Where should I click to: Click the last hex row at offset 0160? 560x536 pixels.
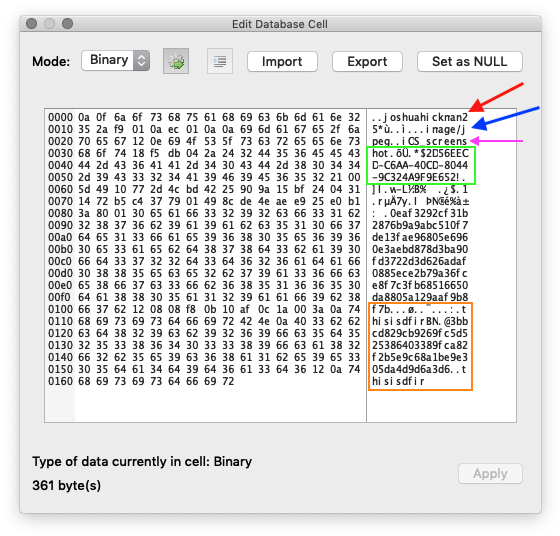point(141,381)
